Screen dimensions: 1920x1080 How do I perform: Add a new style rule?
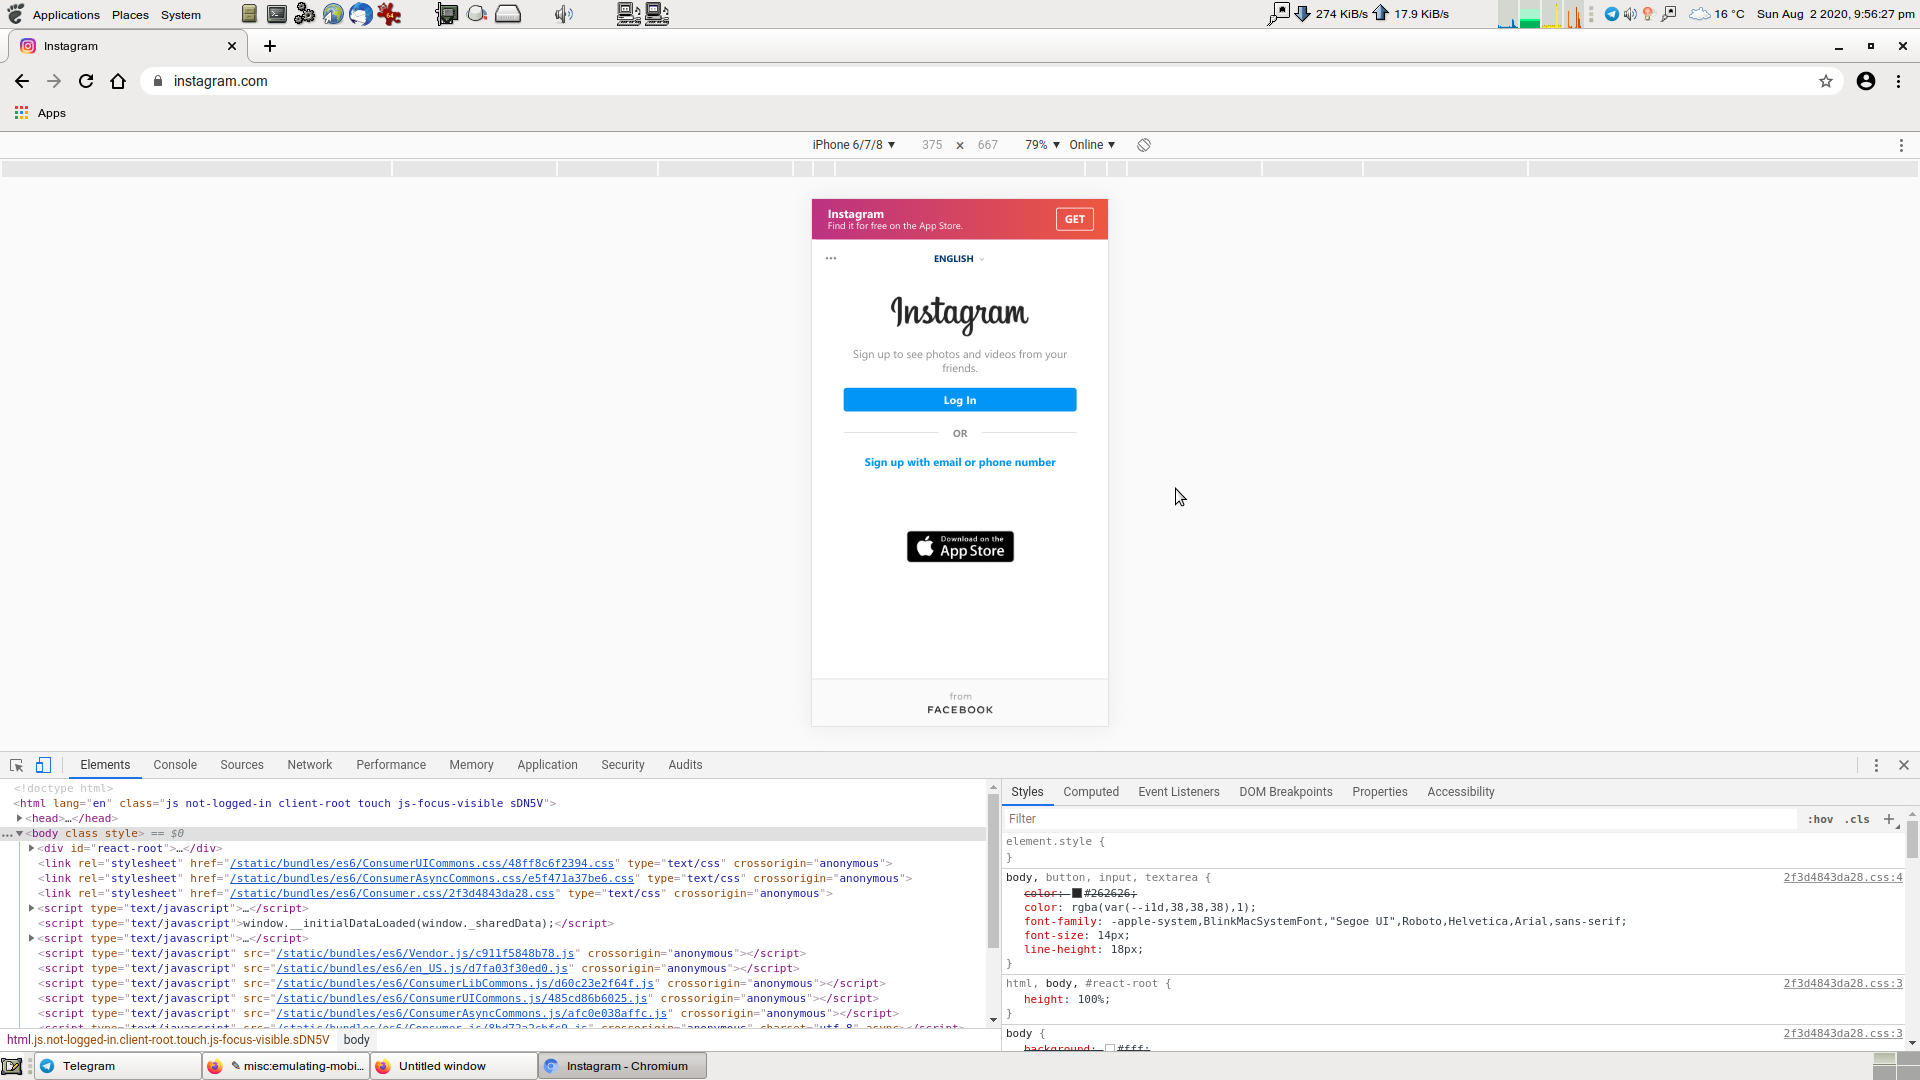point(1889,819)
